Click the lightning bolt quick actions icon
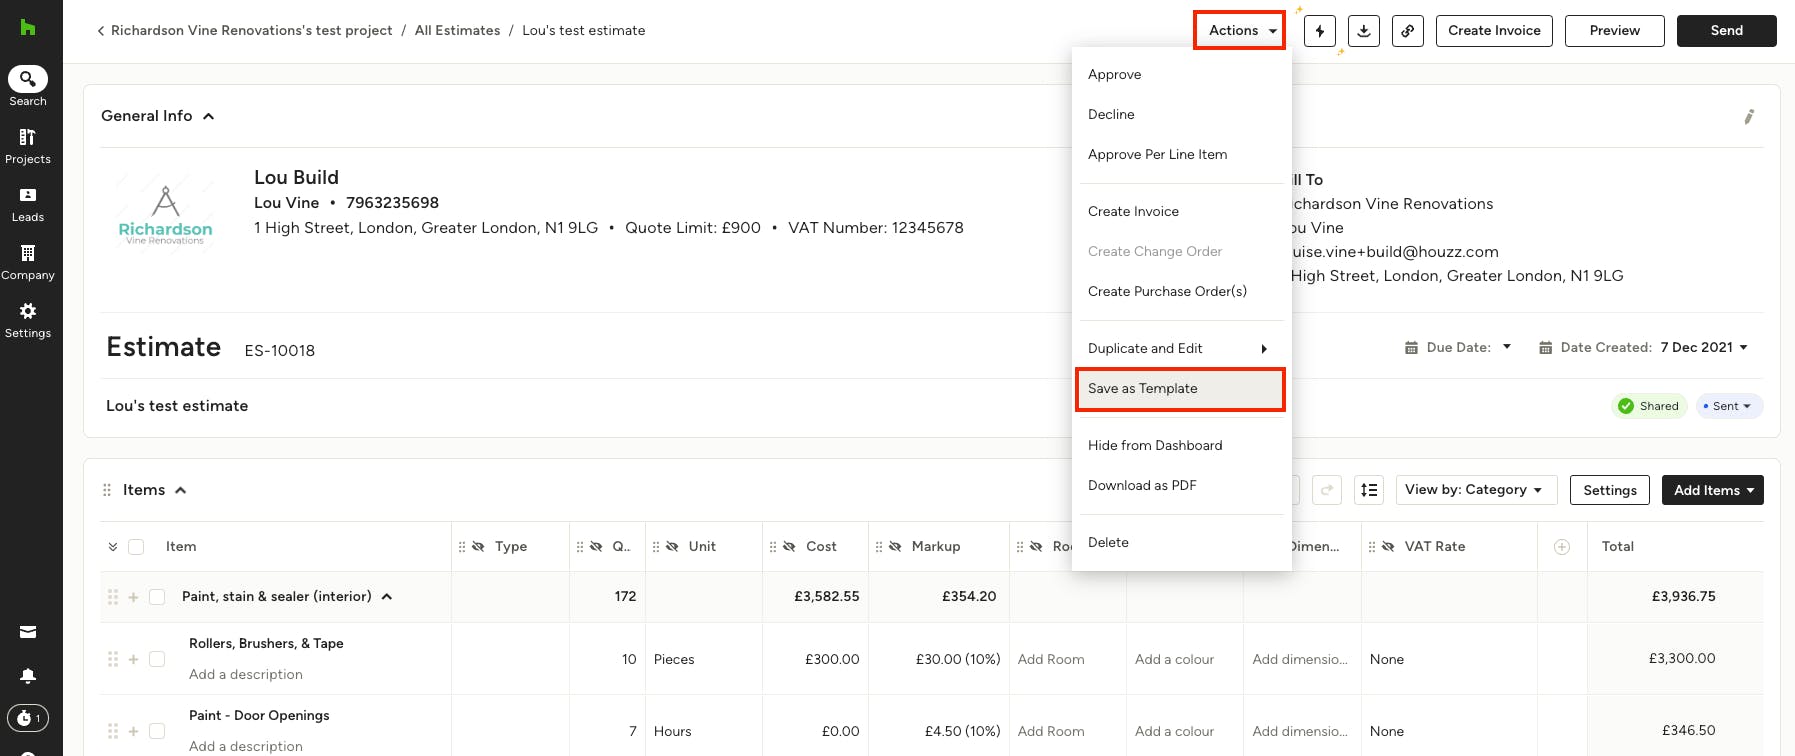Screen dimensions: 1795x756 (1320, 31)
